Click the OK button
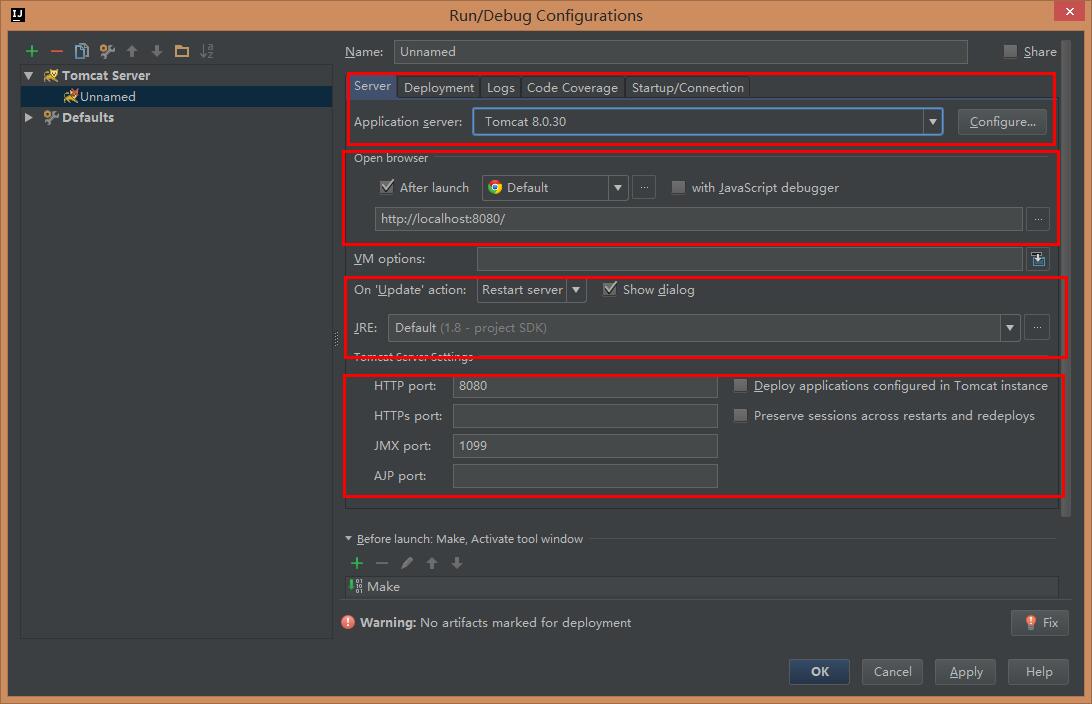 pyautogui.click(x=820, y=671)
